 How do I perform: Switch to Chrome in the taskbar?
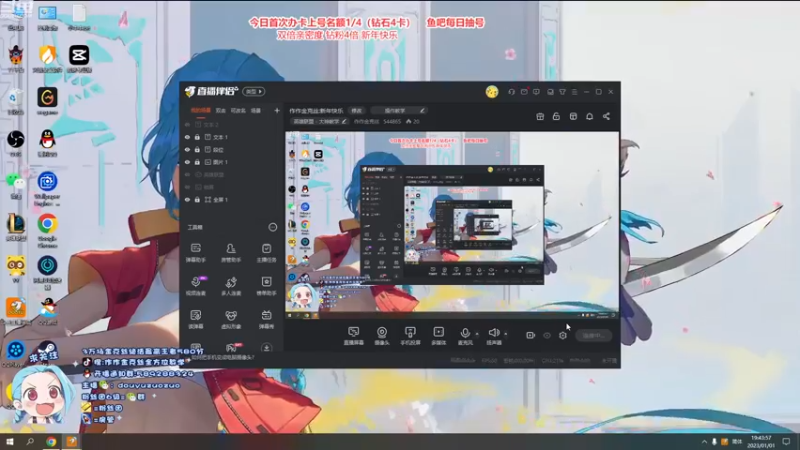tap(51, 442)
